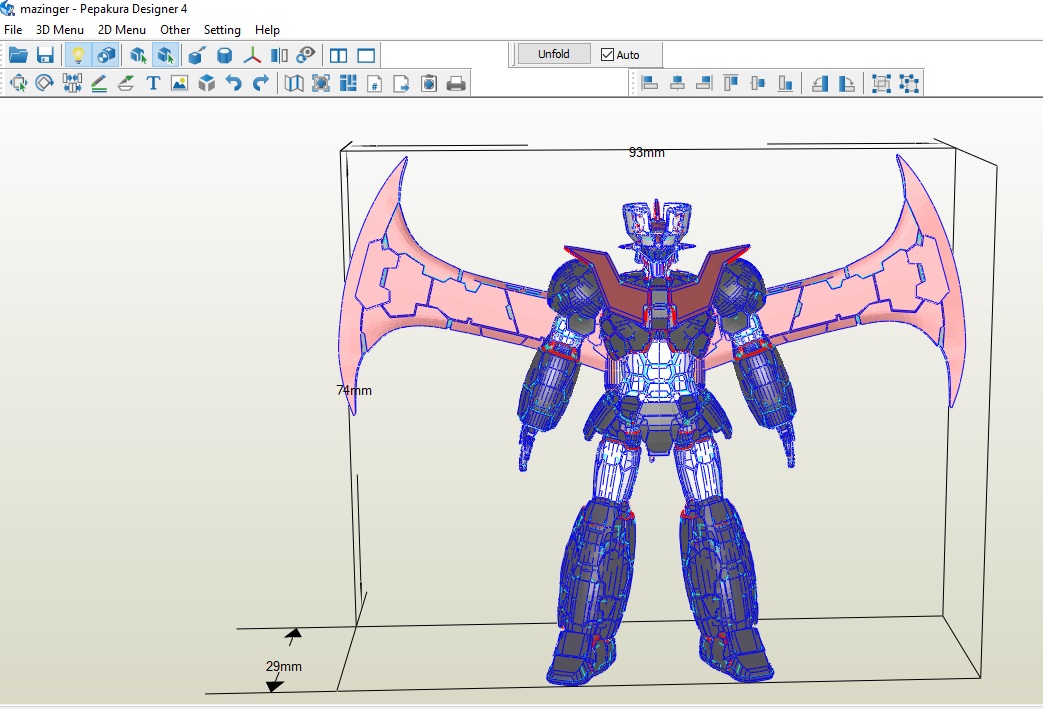Open the Setting menu

pos(222,30)
